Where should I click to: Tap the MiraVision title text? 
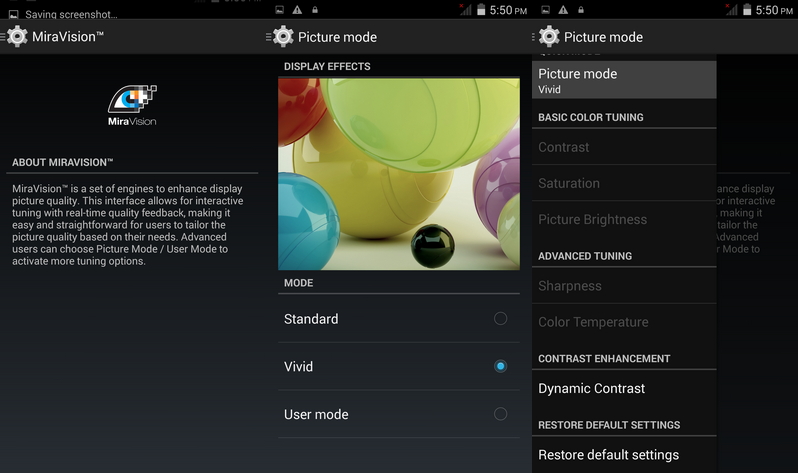68,37
